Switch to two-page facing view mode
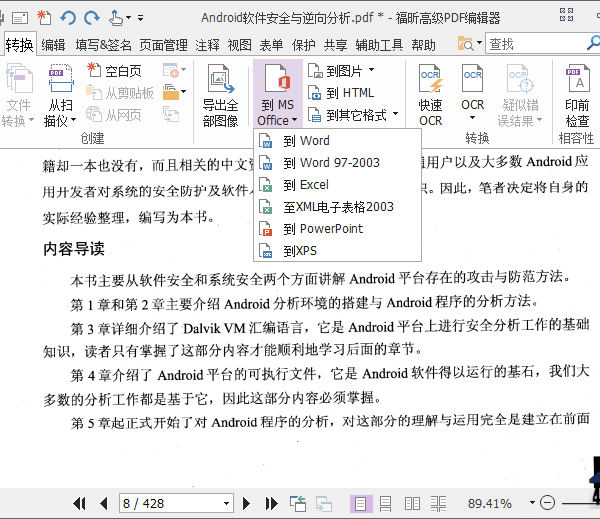The image size is (600, 519). (411, 503)
